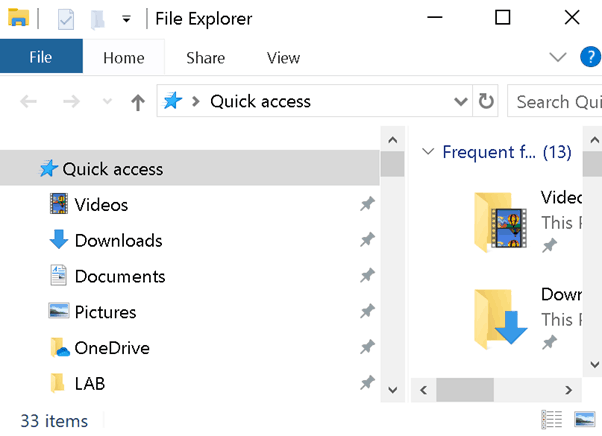
Task: Click the 33 items status text
Action: point(54,421)
